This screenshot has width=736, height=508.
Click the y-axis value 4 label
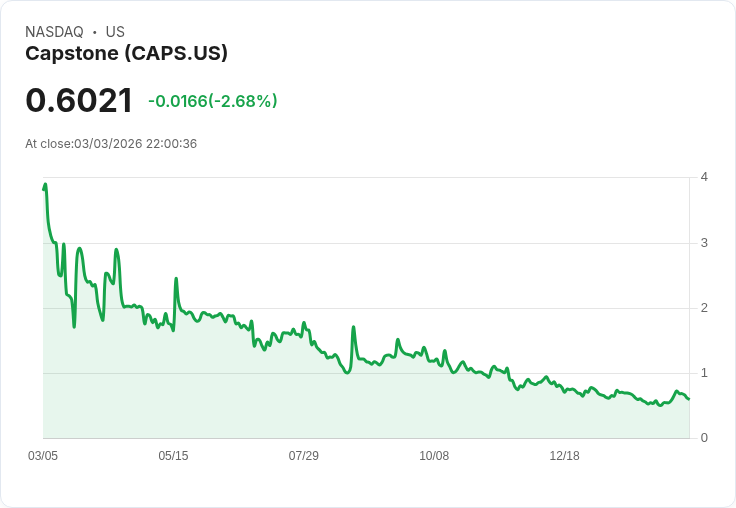[x=705, y=177]
